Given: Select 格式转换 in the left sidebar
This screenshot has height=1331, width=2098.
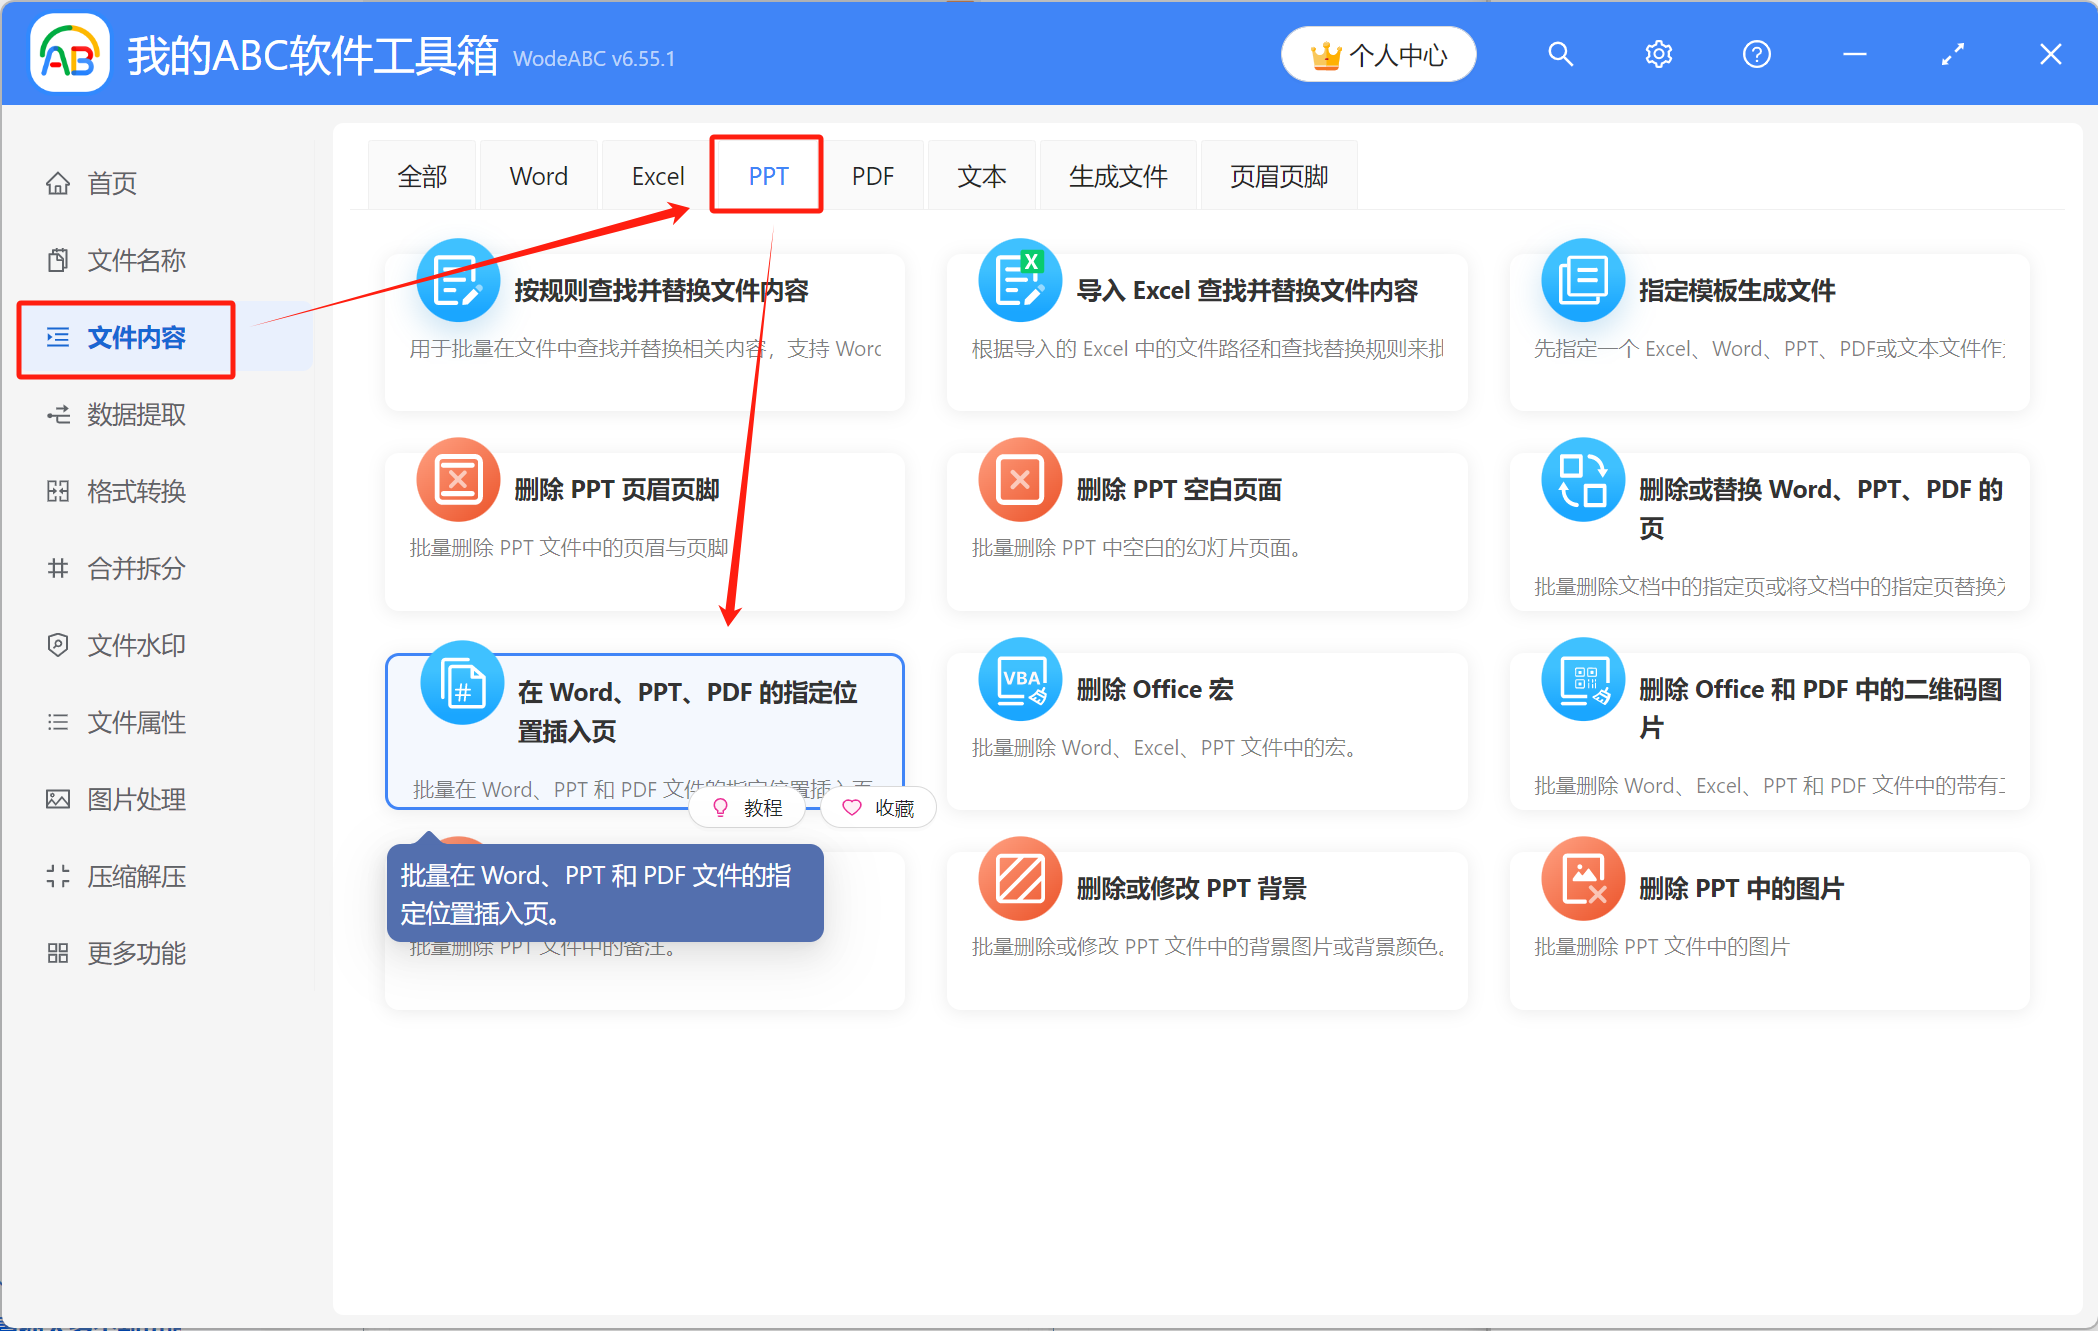Looking at the screenshot, I should pos(136,491).
